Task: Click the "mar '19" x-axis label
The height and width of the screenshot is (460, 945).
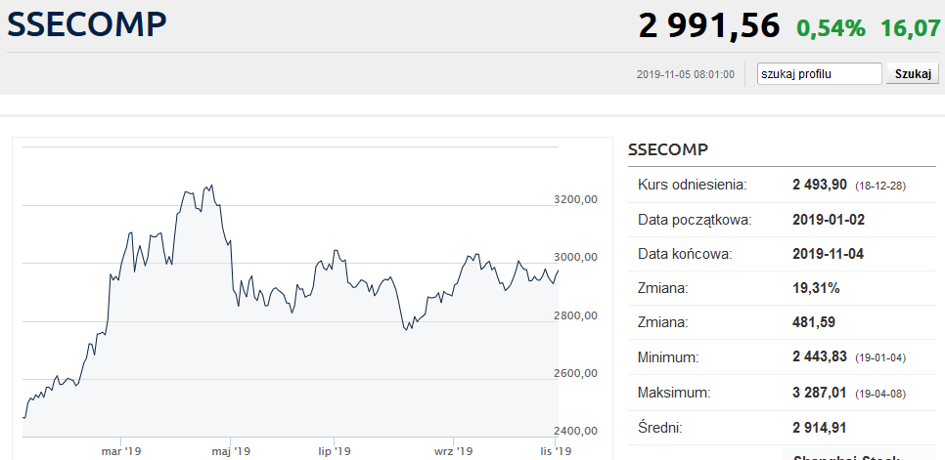Action: (121, 451)
